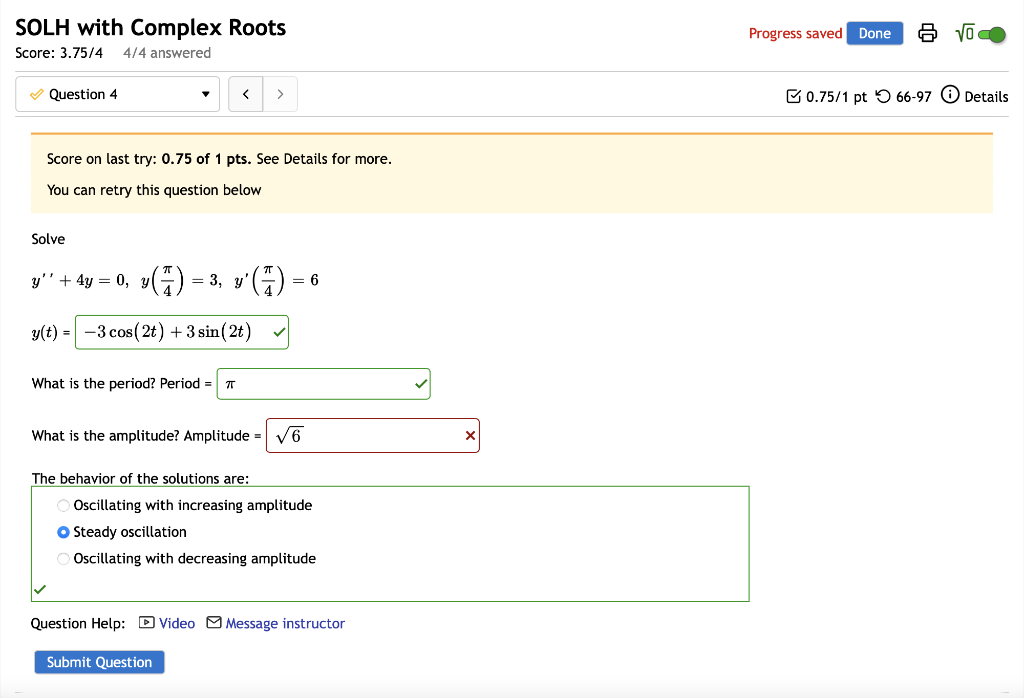Click 'Progress saved' text
This screenshot has height=698, width=1024.
[x=795, y=33]
